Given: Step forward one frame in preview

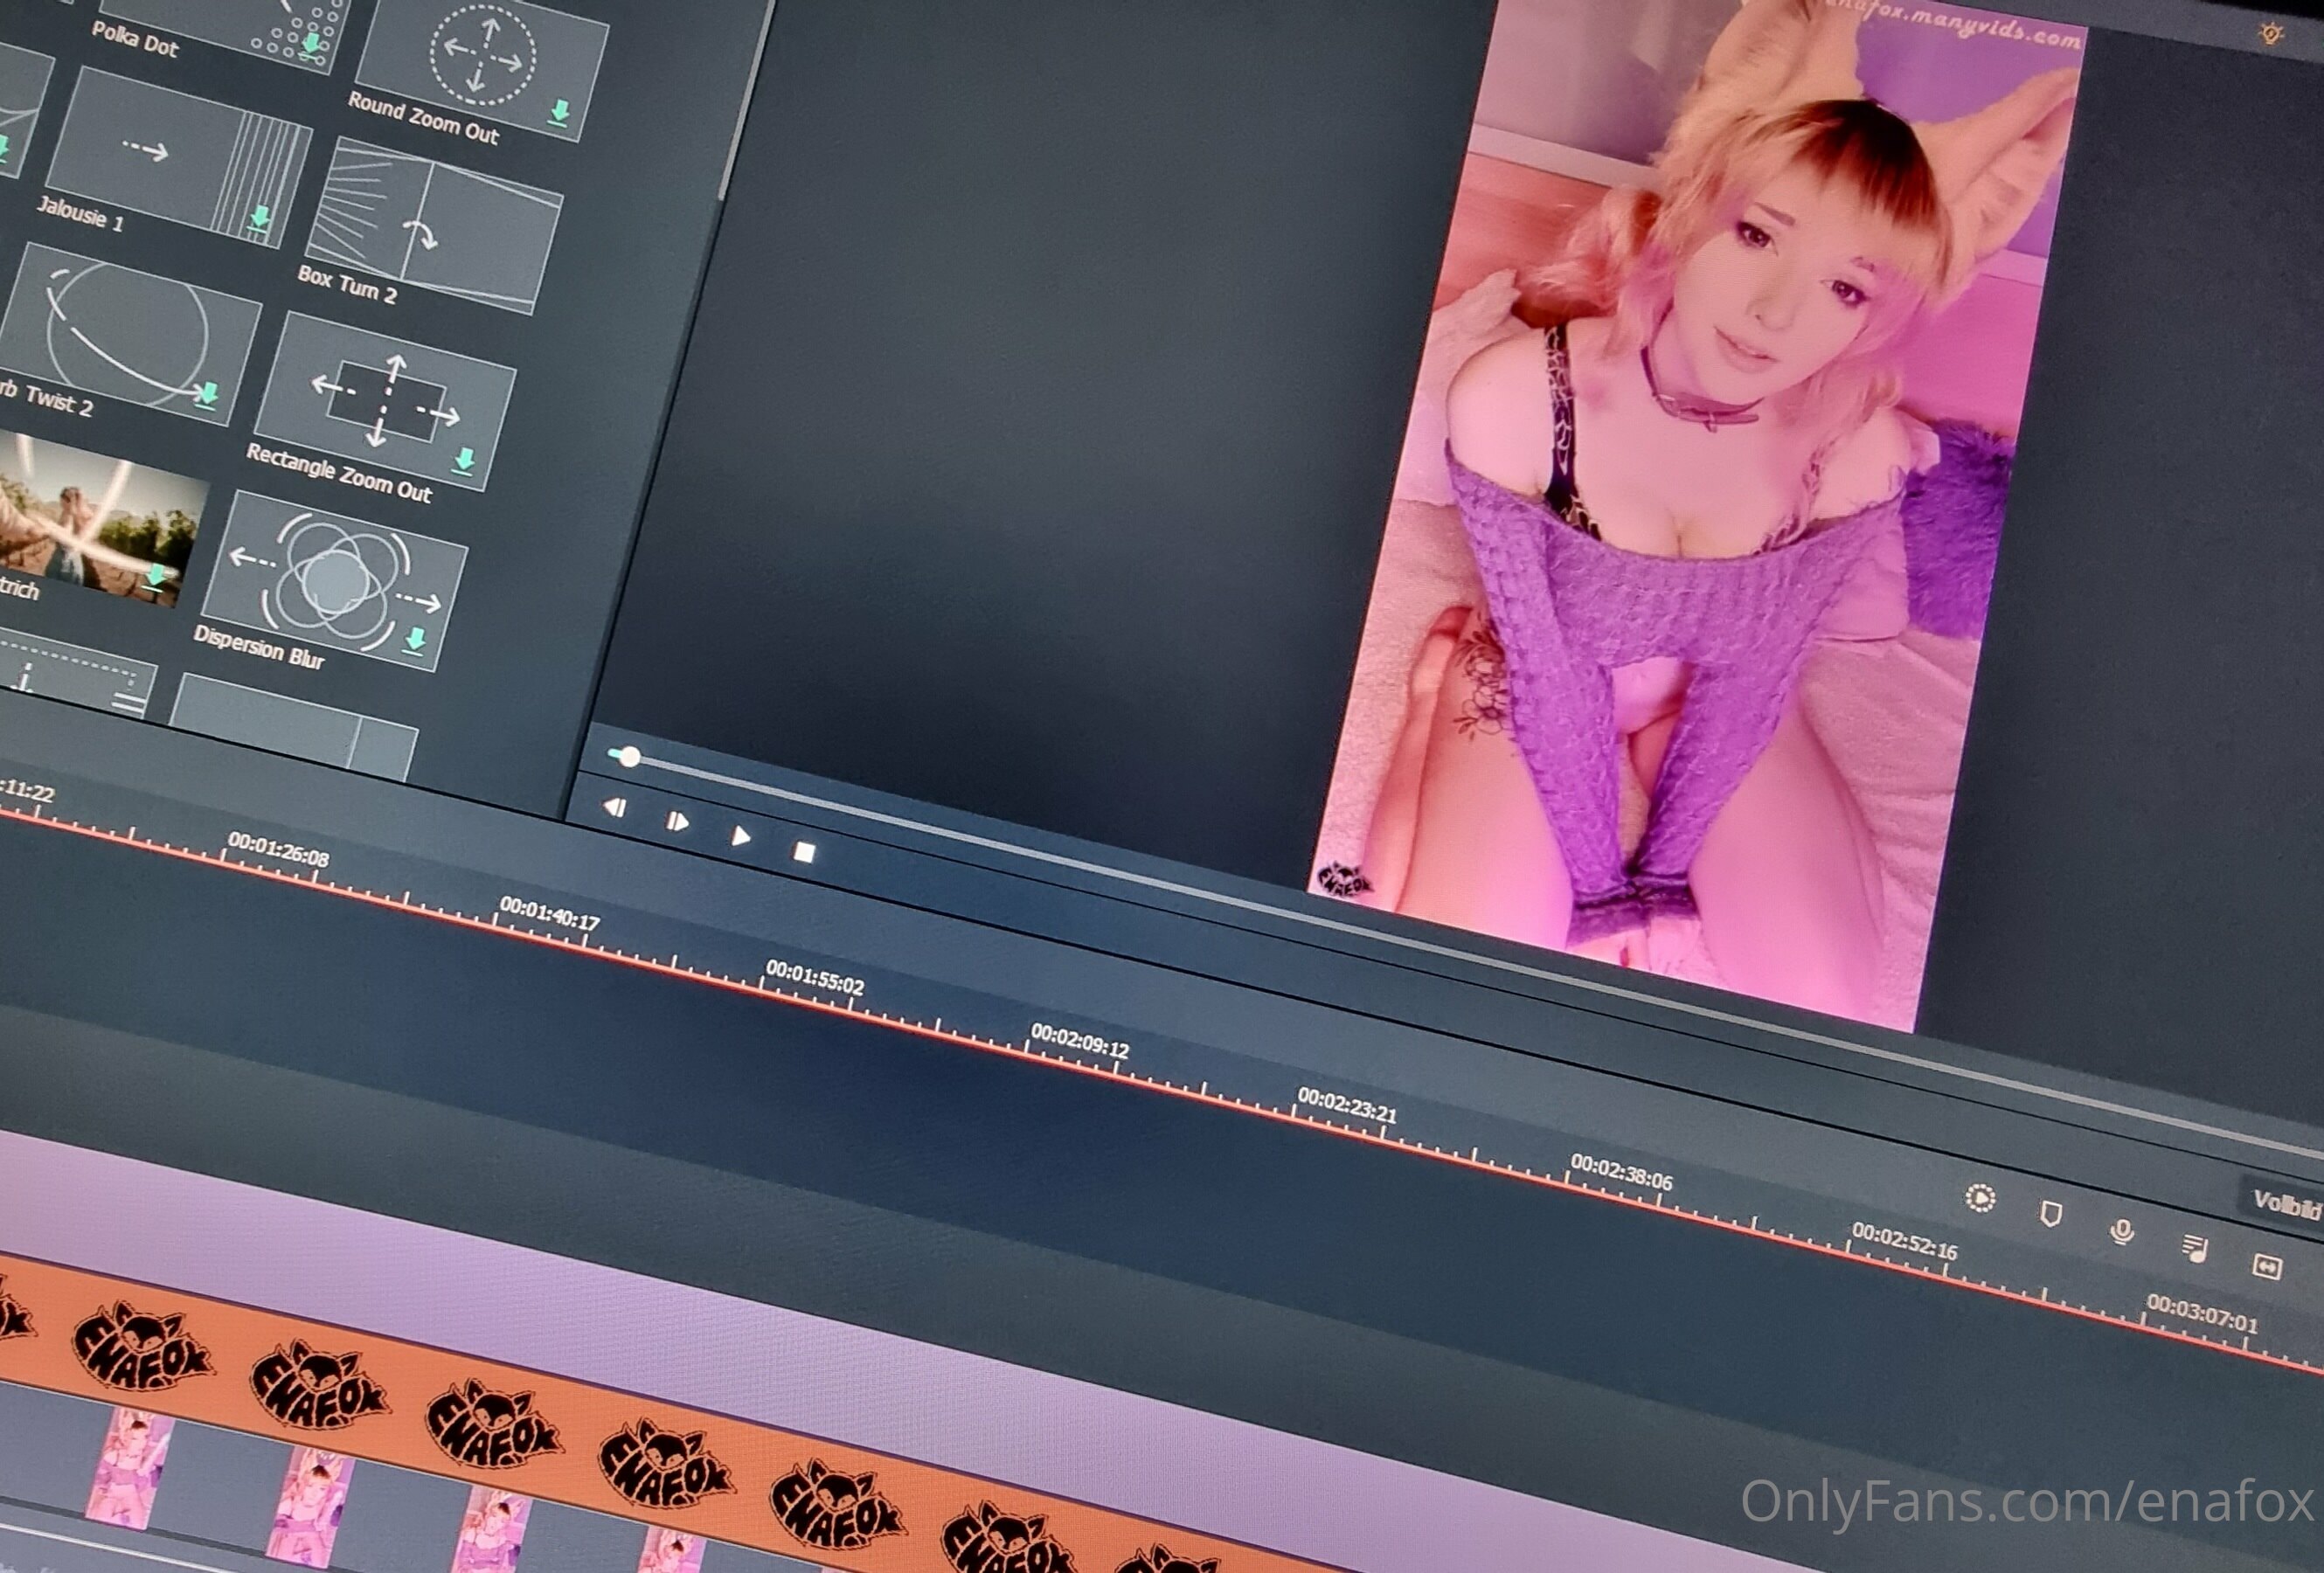Looking at the screenshot, I should pyautogui.click(x=677, y=822).
